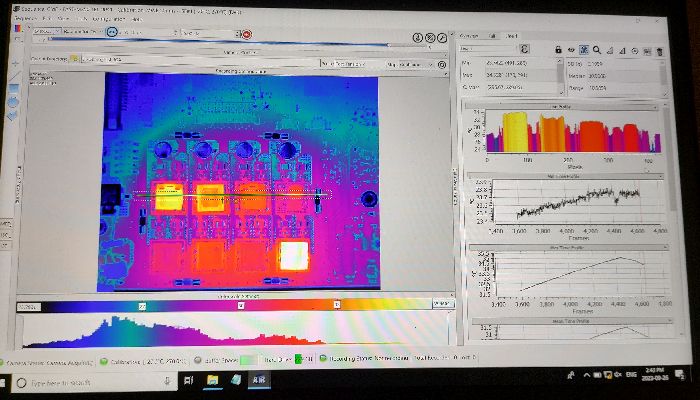Click the yellow folder browse icon

click(x=74, y=58)
